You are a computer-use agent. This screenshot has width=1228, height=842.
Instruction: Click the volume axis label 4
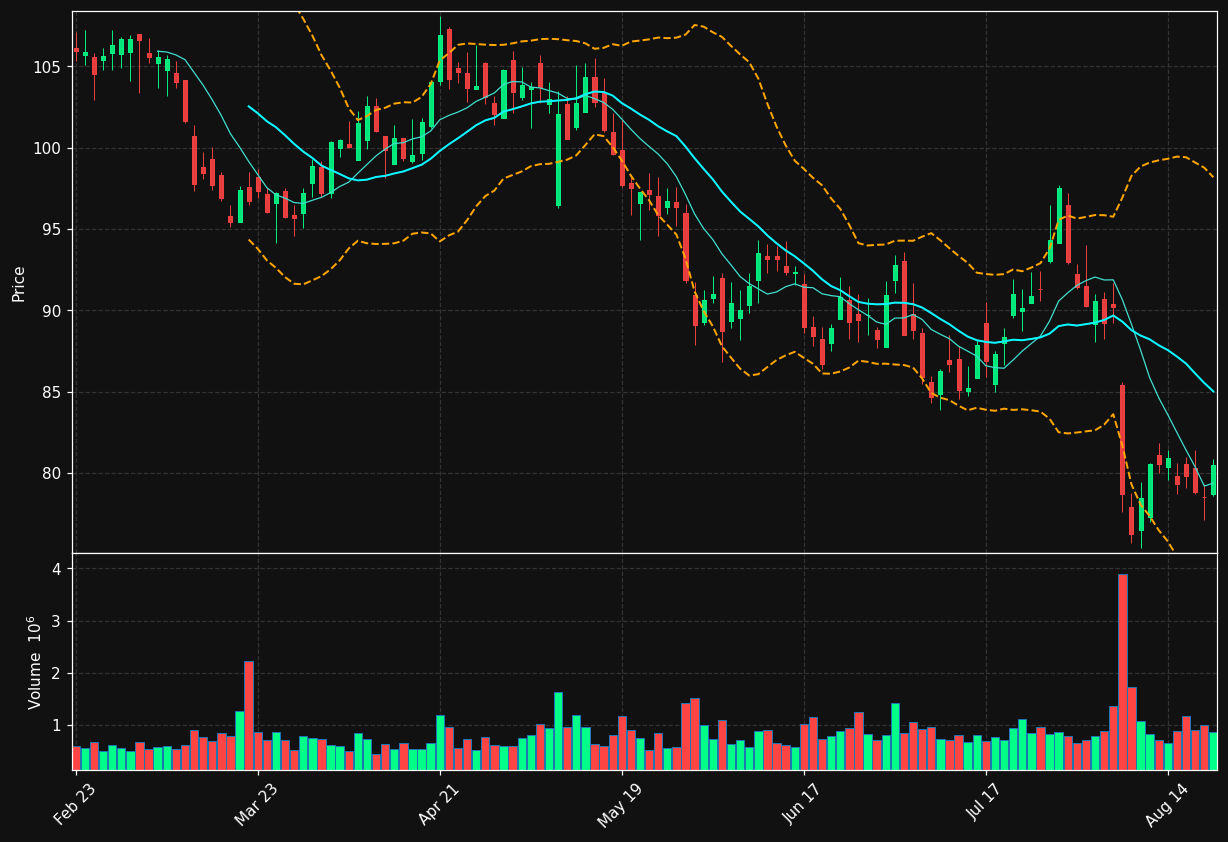tap(58, 569)
